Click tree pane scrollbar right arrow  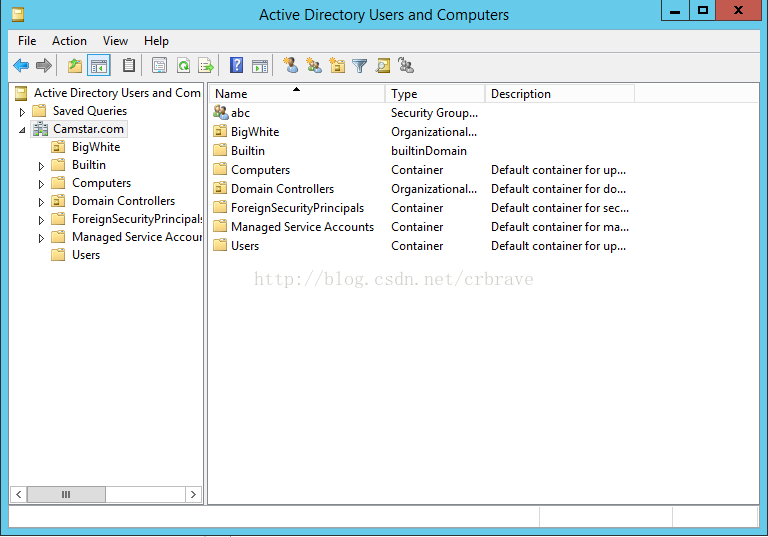tap(193, 494)
